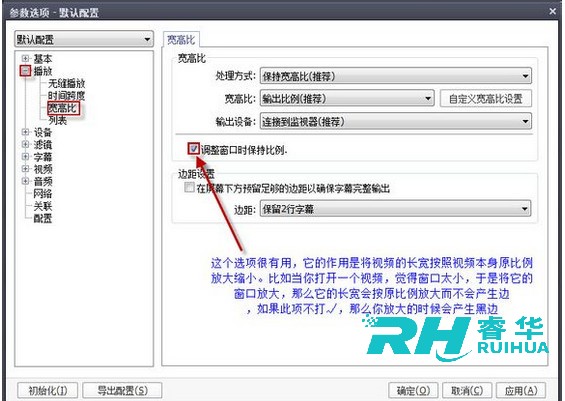Screen dimensions: 565x401
Task: Click the 初始化(I) button
Action: tap(48, 390)
